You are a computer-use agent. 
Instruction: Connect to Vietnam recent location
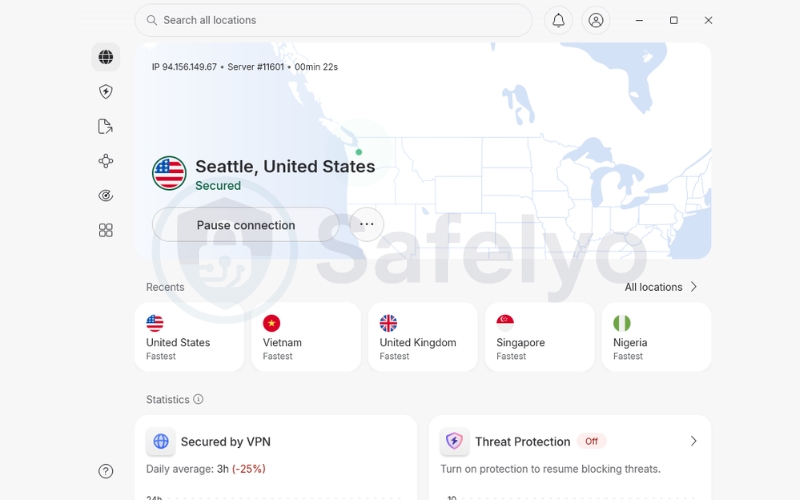tap(306, 337)
